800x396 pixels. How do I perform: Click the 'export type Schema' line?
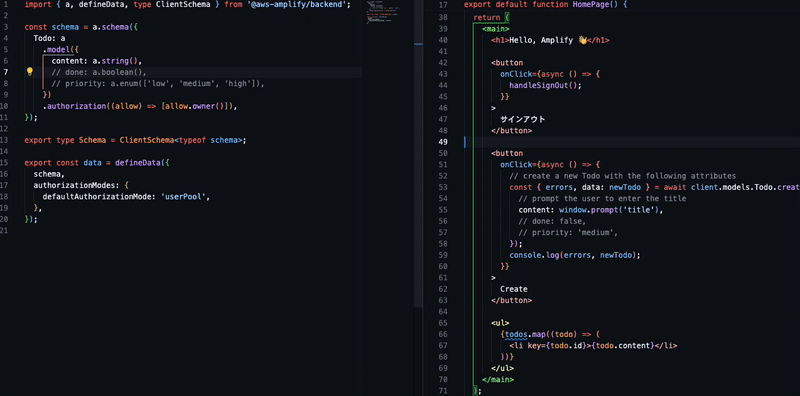pyautogui.click(x=135, y=140)
